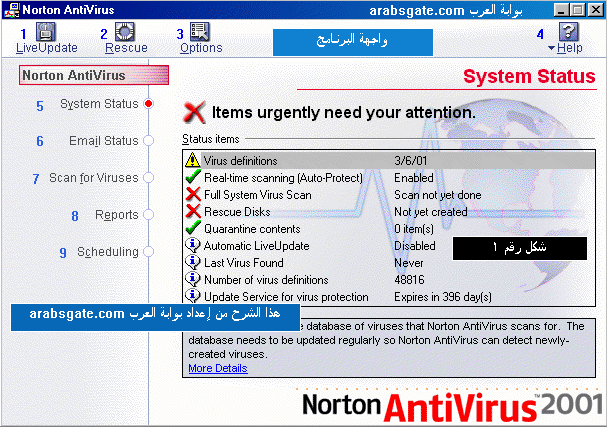Click the green check beside Real-time scanning
Screen dimensions: 607x427
tap(193, 177)
